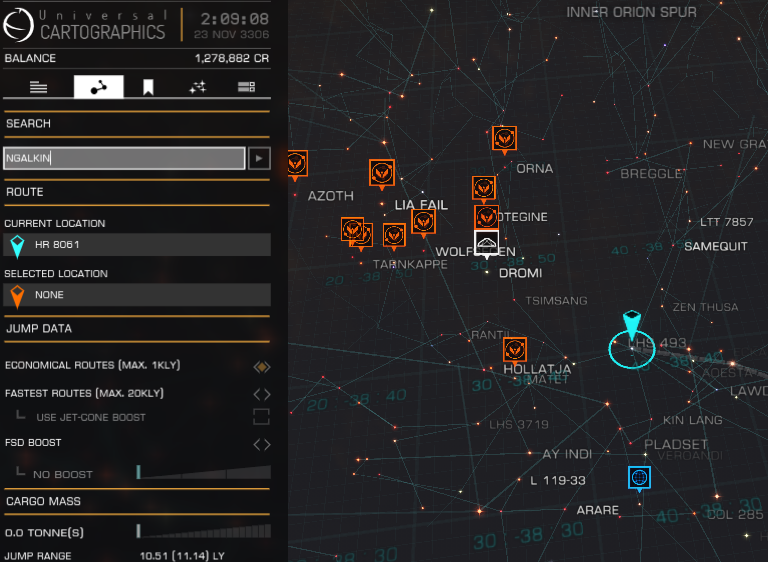Click Universal Cartographics logo
Image resolution: width=768 pixels, height=562 pixels.
[x=18, y=24]
